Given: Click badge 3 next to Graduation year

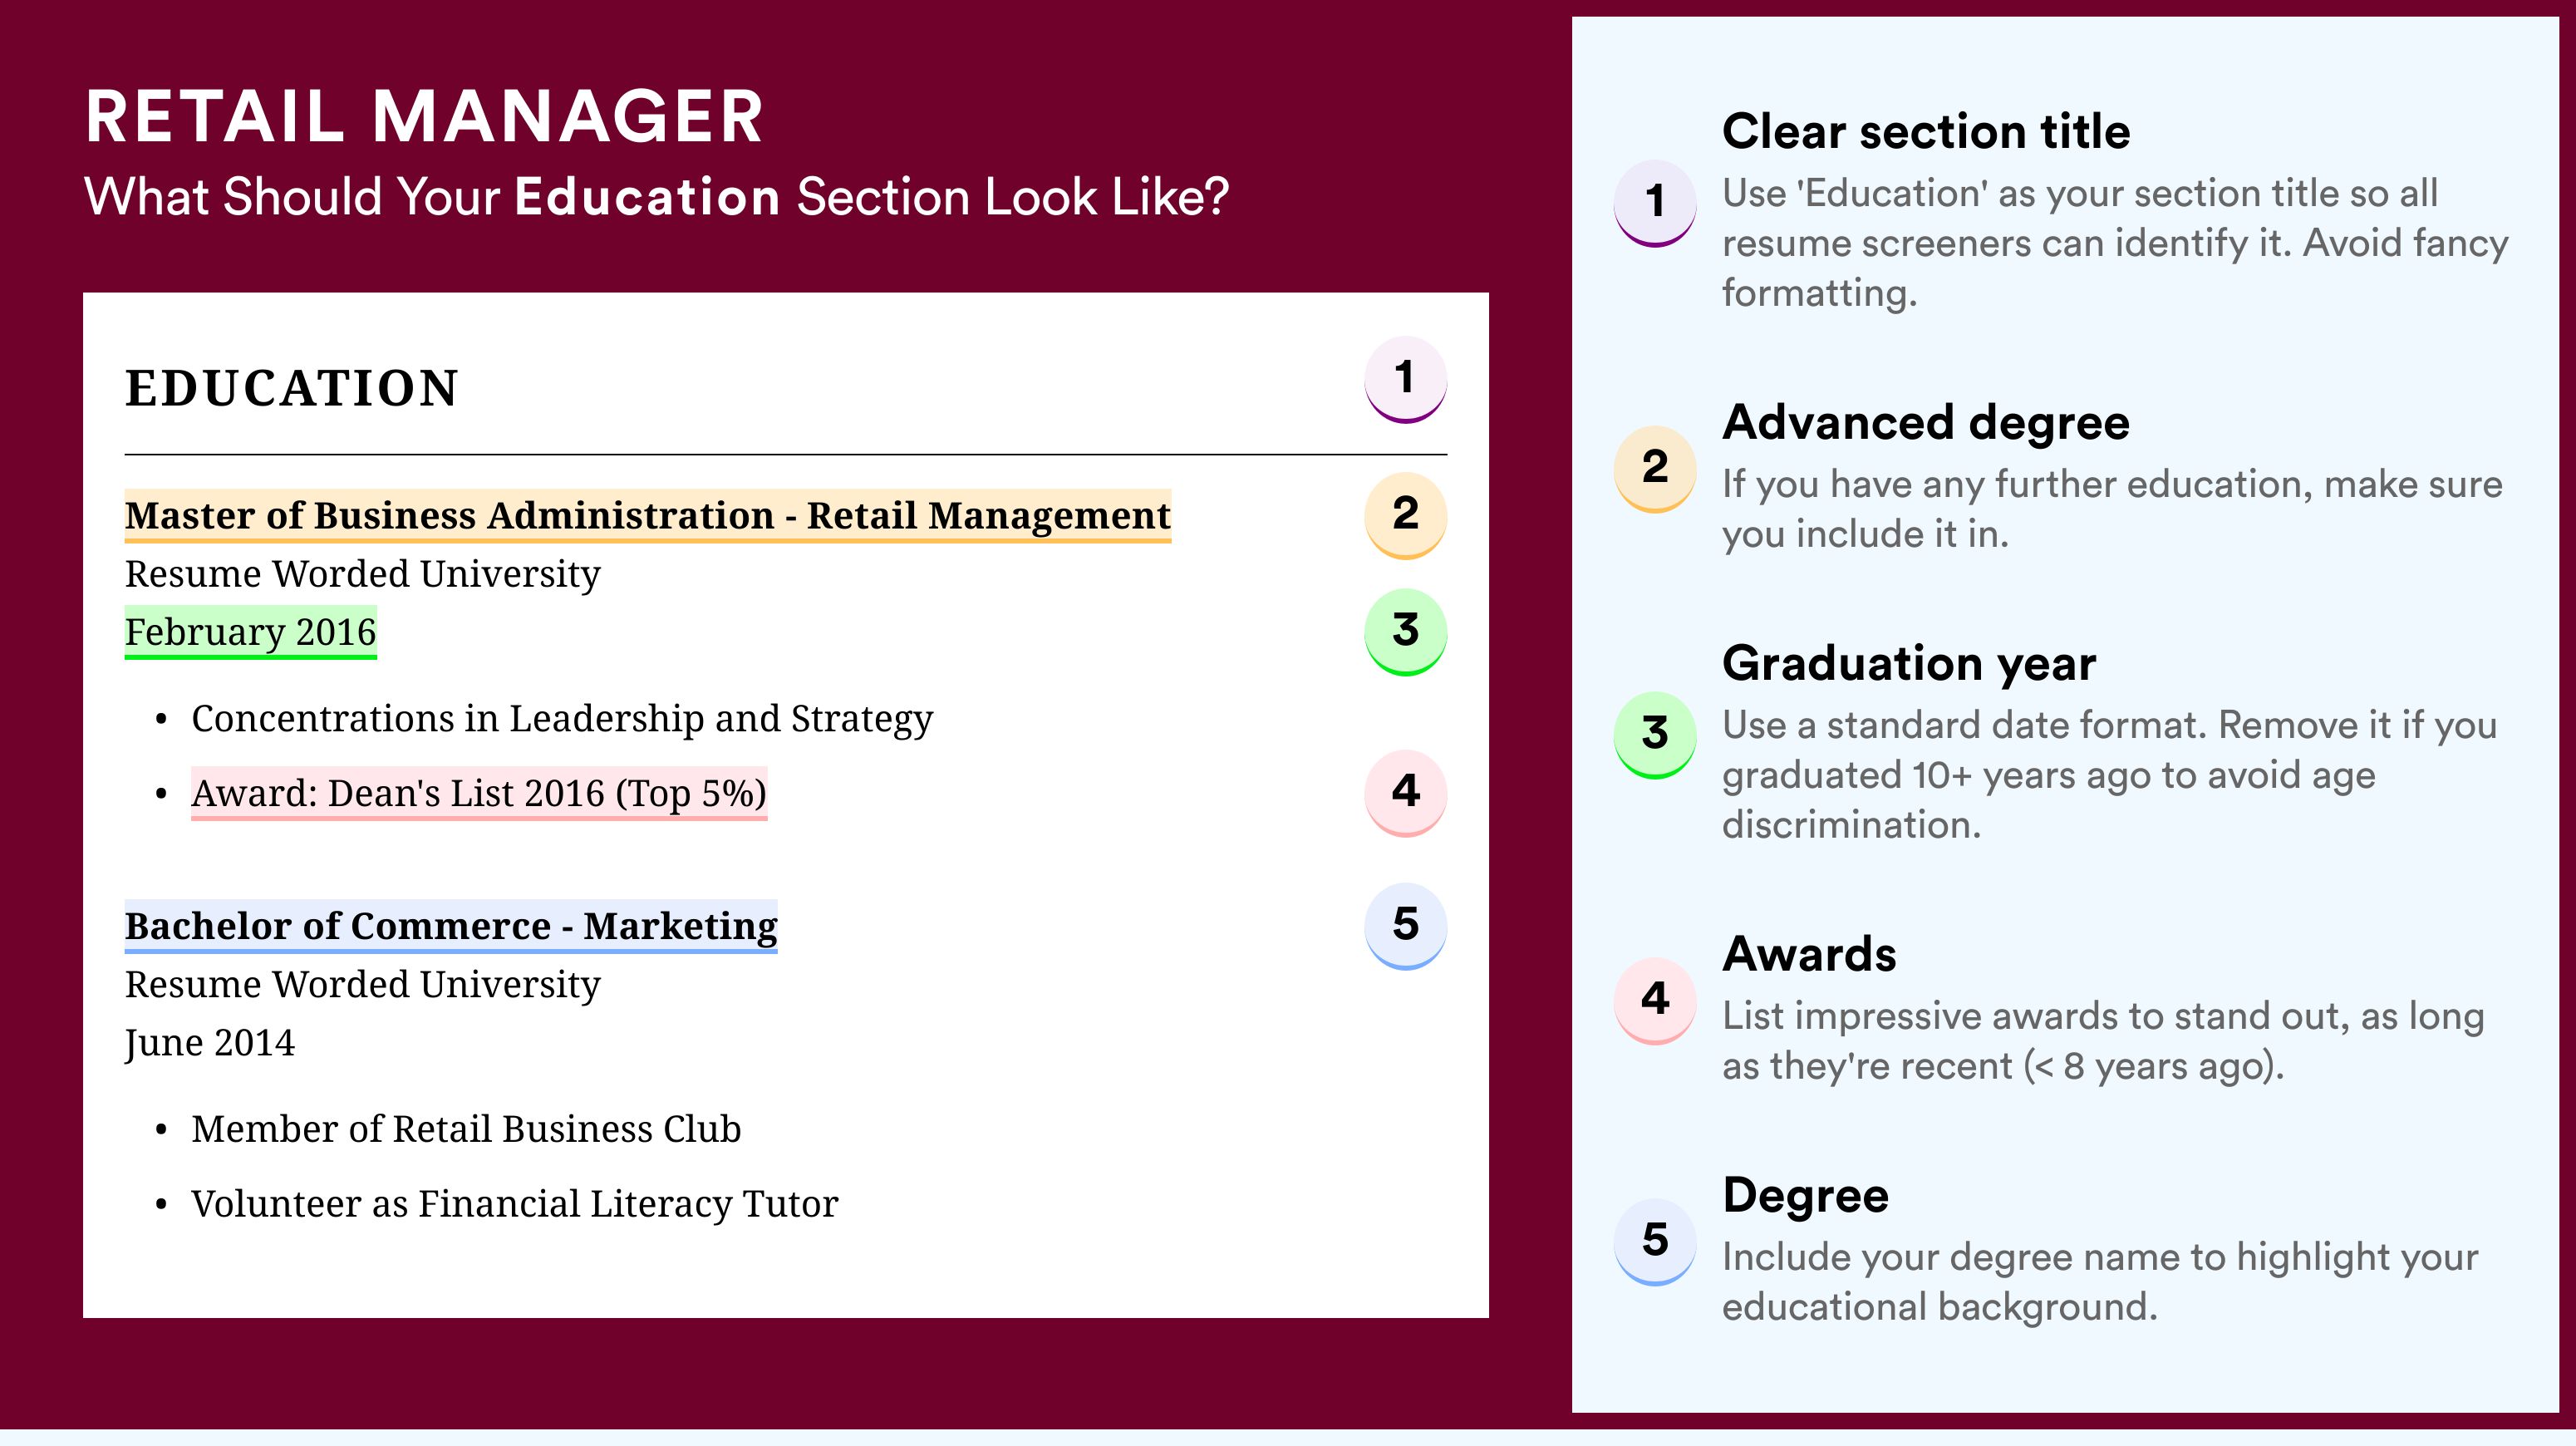Looking at the screenshot, I should 1655,735.
